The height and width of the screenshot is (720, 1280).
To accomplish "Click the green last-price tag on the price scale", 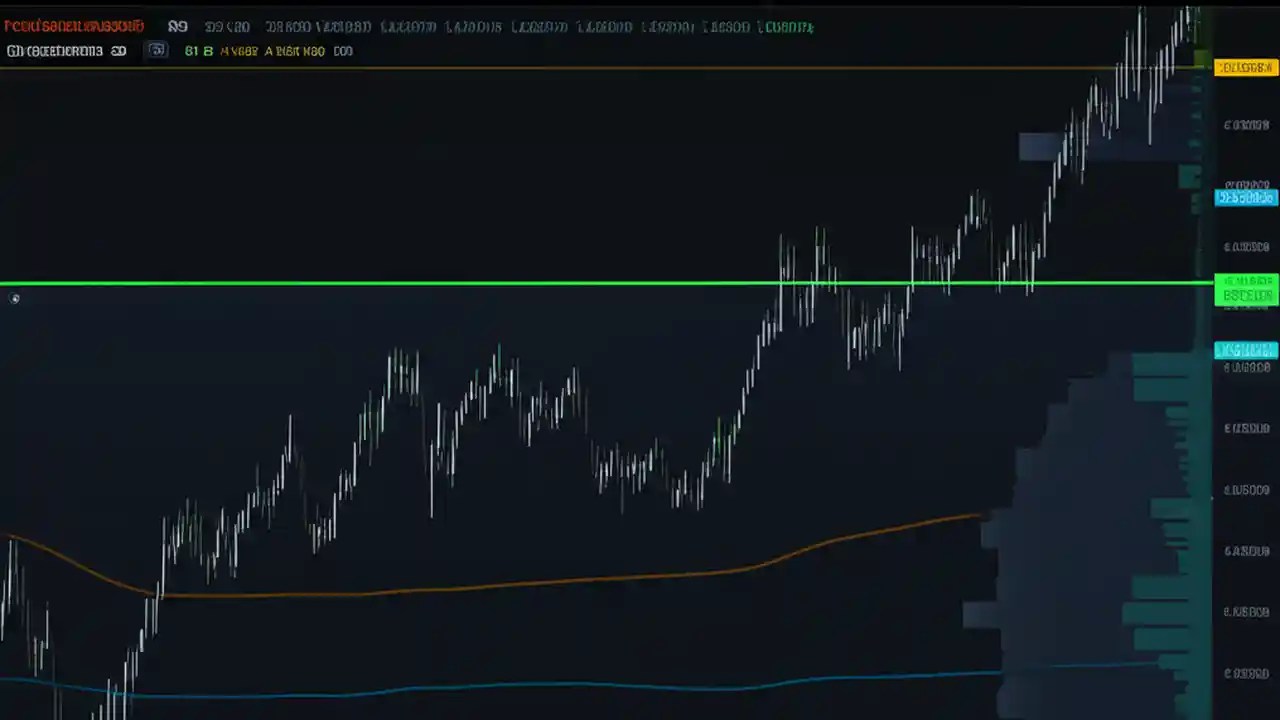I will pos(1247,290).
